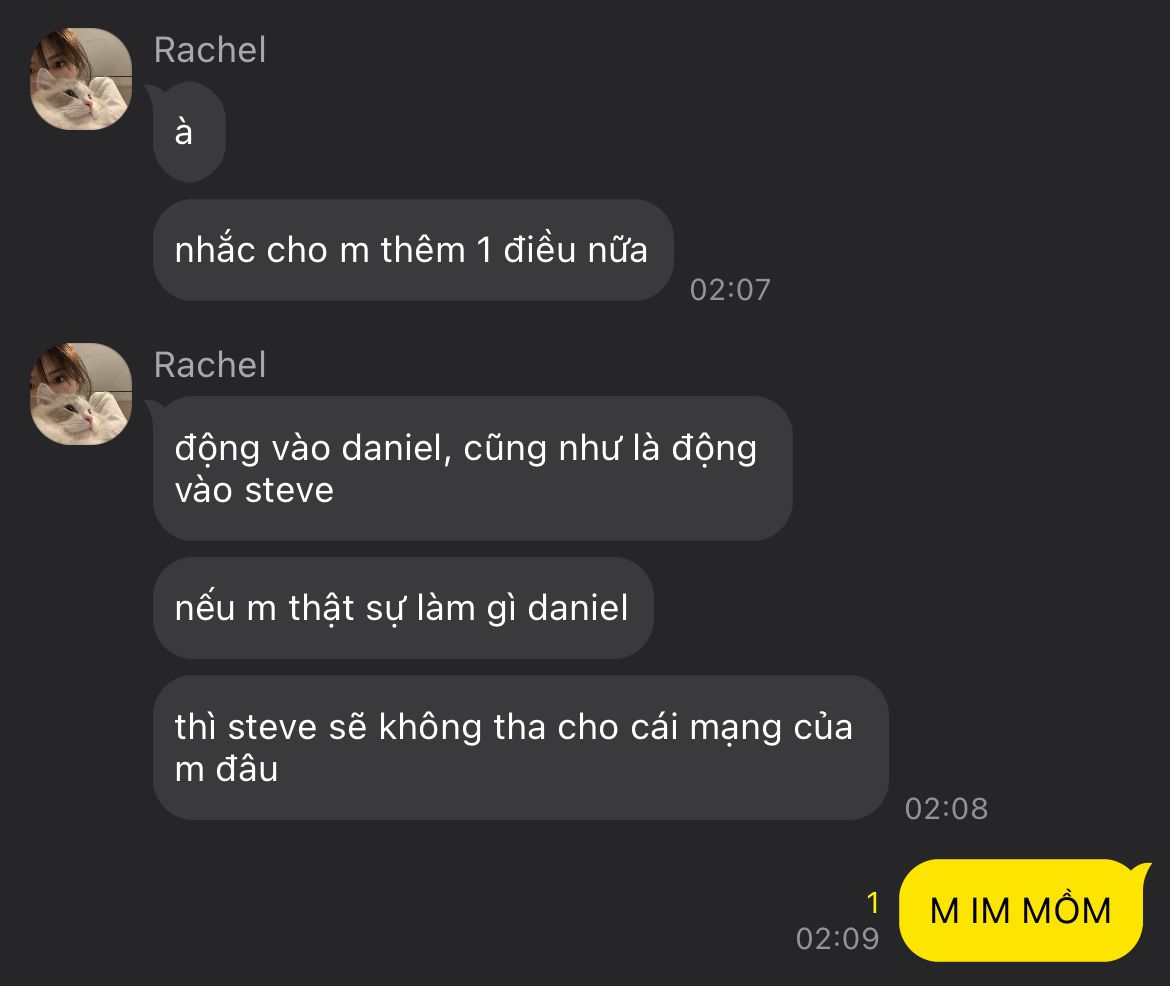Click the tail of the yellow sent bubble
Screen dimensions: 1170x986
[x=1140, y=873]
